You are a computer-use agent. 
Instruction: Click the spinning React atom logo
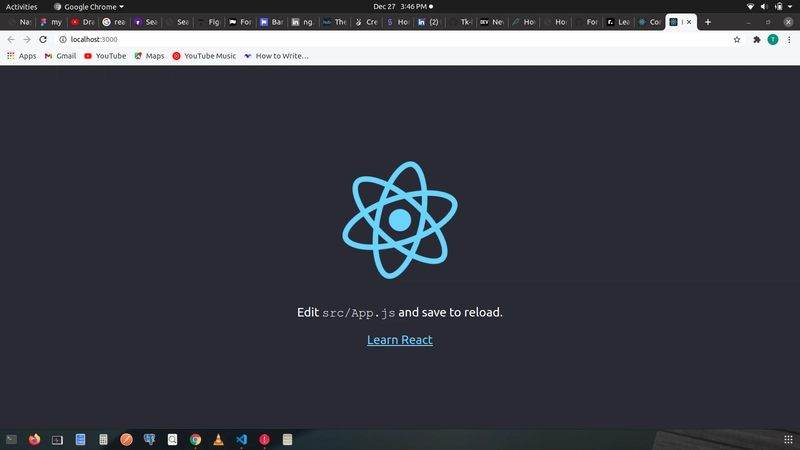click(x=399, y=220)
